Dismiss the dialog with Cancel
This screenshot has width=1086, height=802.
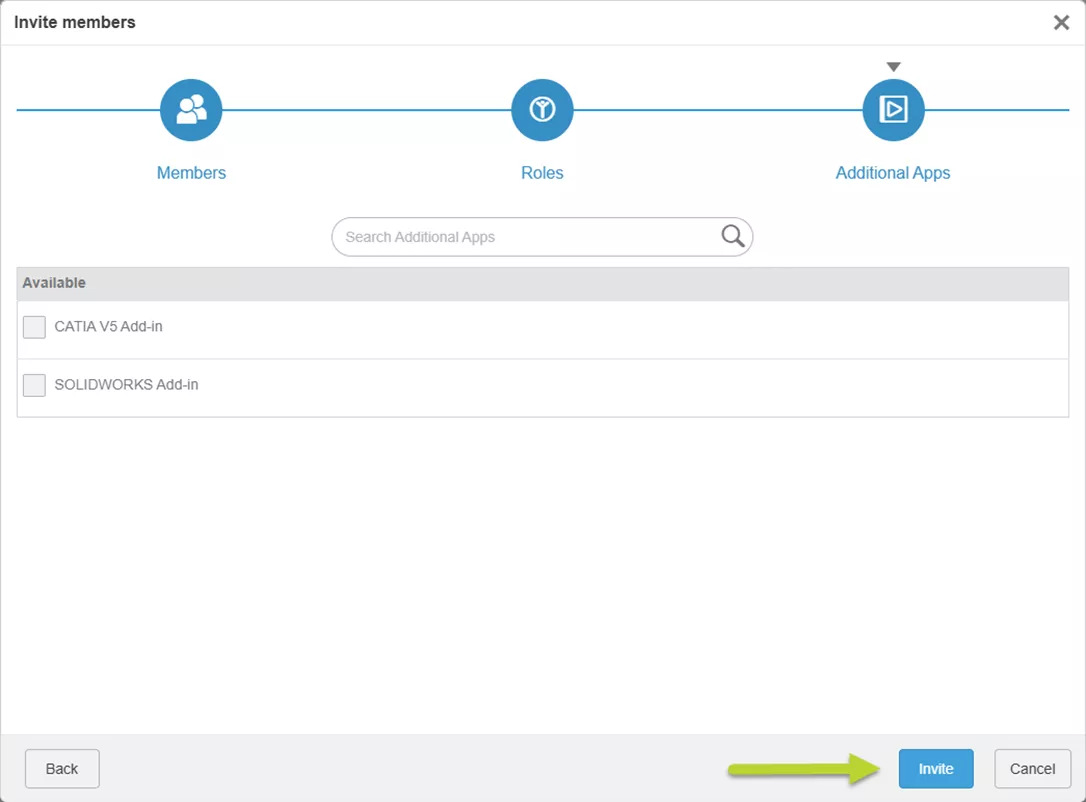click(1032, 768)
